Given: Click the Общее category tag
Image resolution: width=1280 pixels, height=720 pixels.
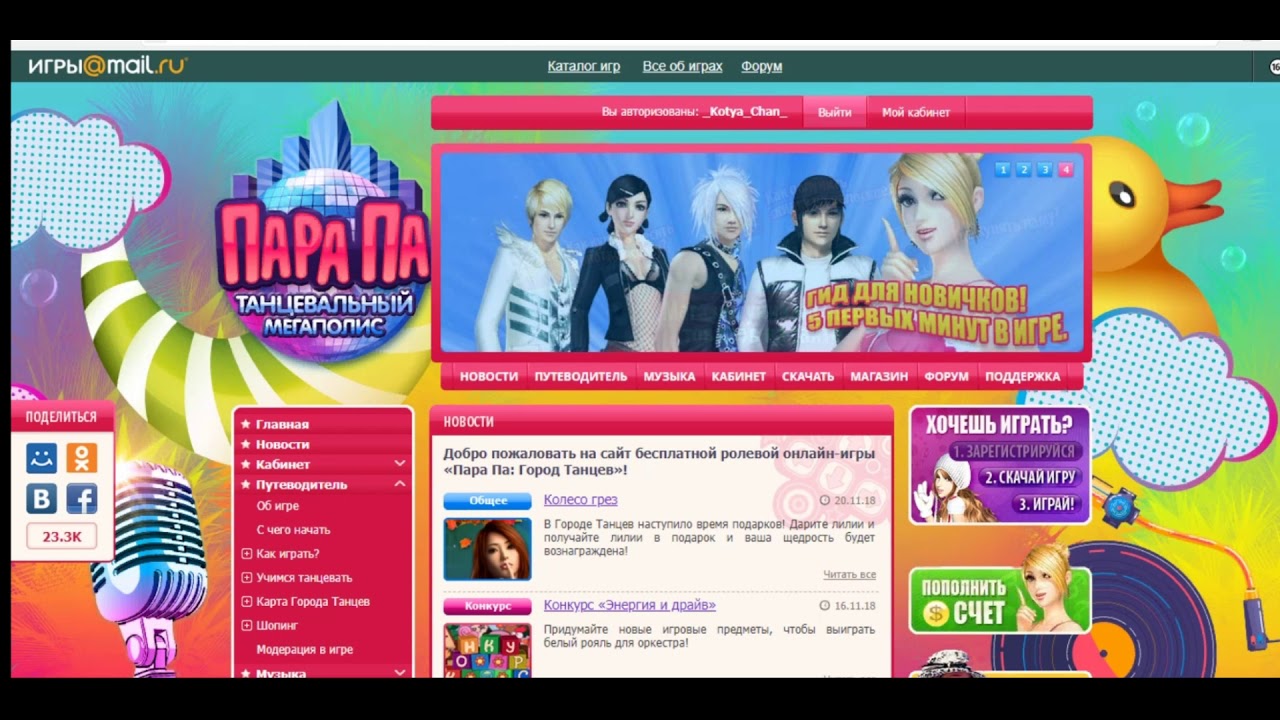Looking at the screenshot, I should pyautogui.click(x=488, y=501).
